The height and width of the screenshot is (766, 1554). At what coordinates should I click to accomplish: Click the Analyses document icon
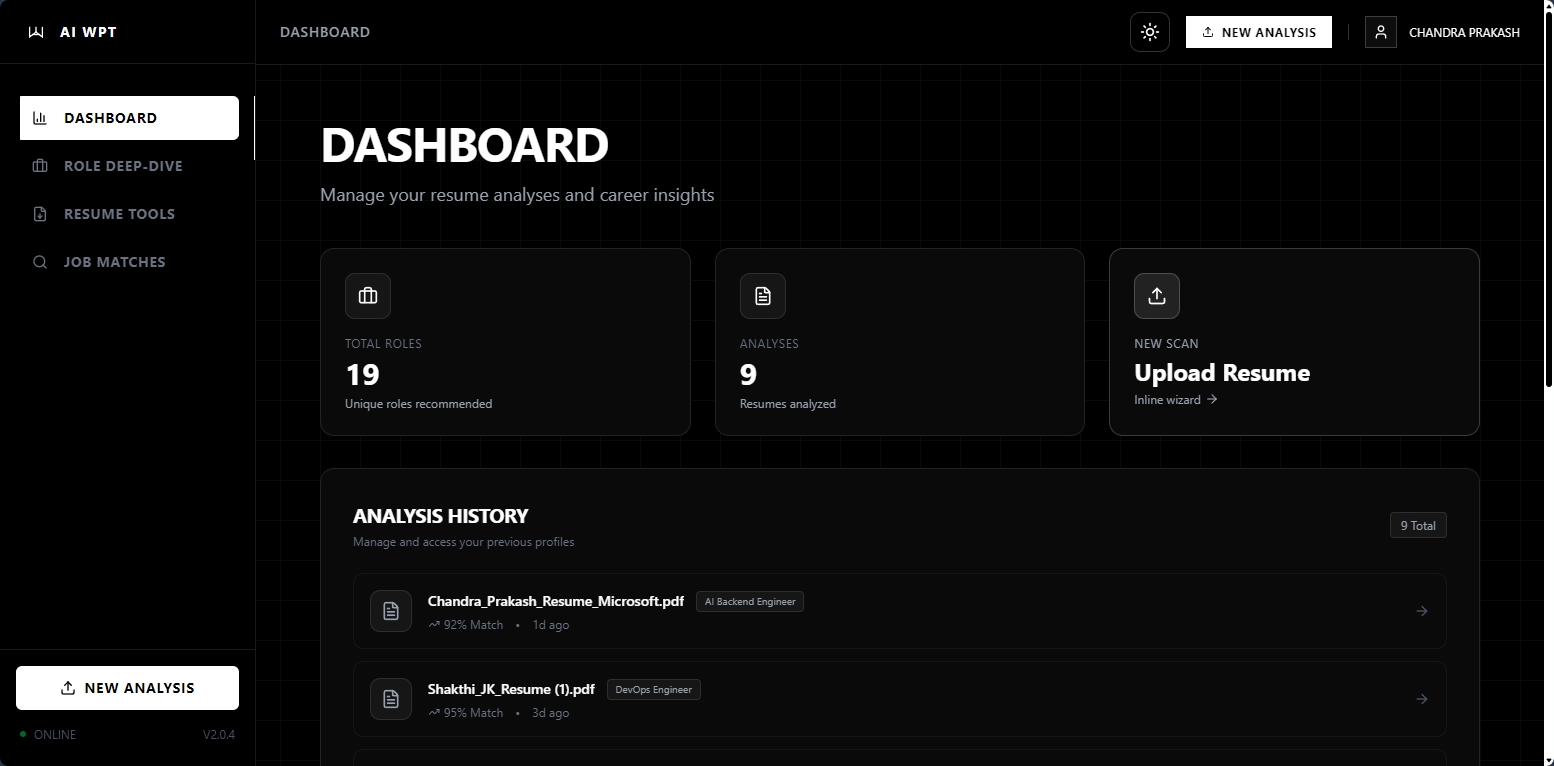point(763,296)
